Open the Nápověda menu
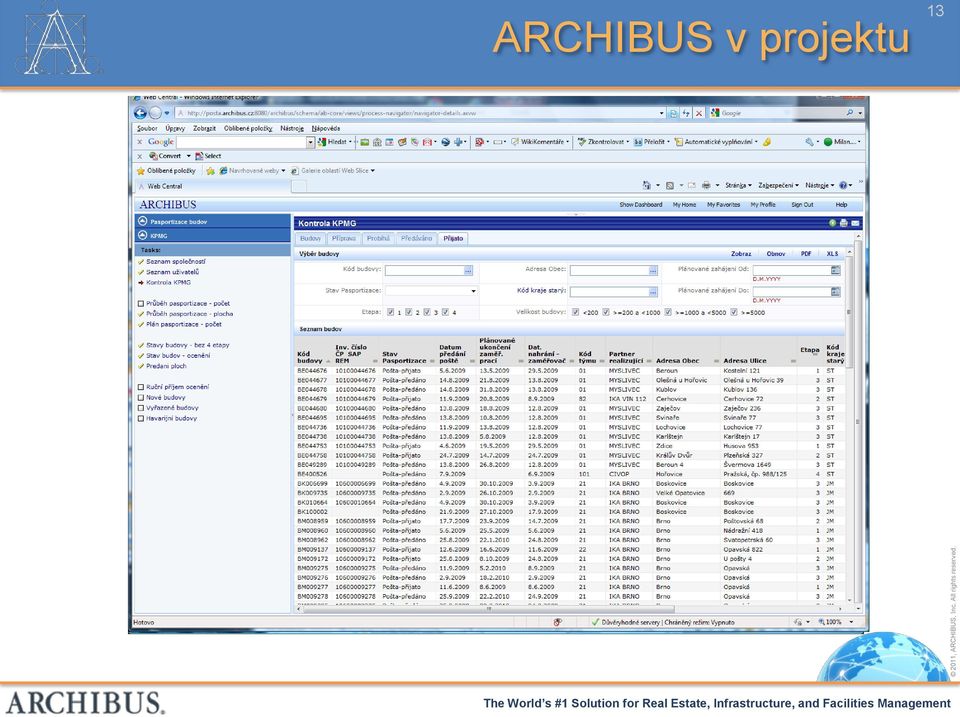The height and width of the screenshot is (717, 960). coord(326,129)
